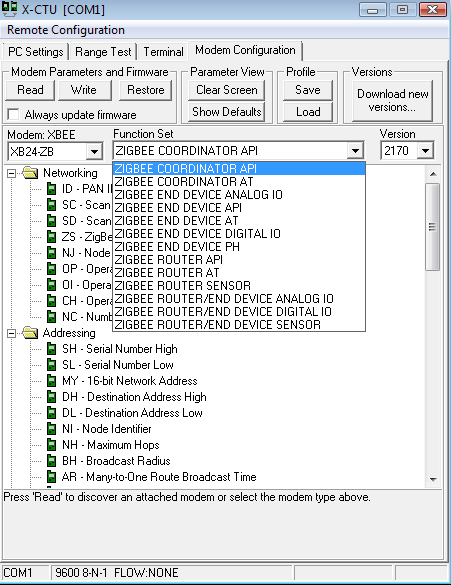Click Download new versions button

point(392,100)
